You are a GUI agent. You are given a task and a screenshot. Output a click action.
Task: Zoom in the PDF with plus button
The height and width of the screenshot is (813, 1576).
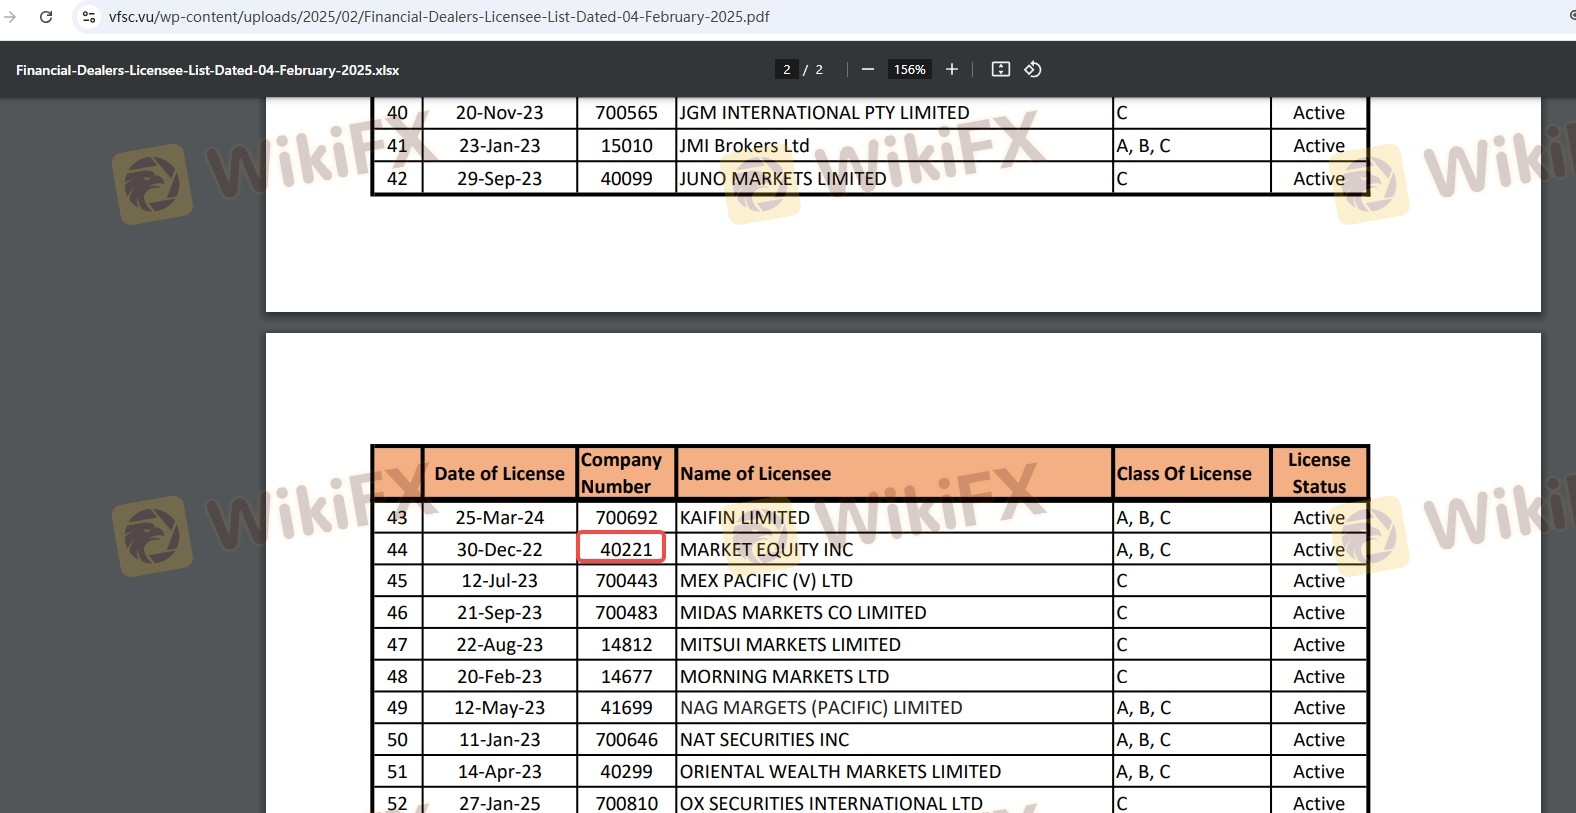(x=952, y=69)
